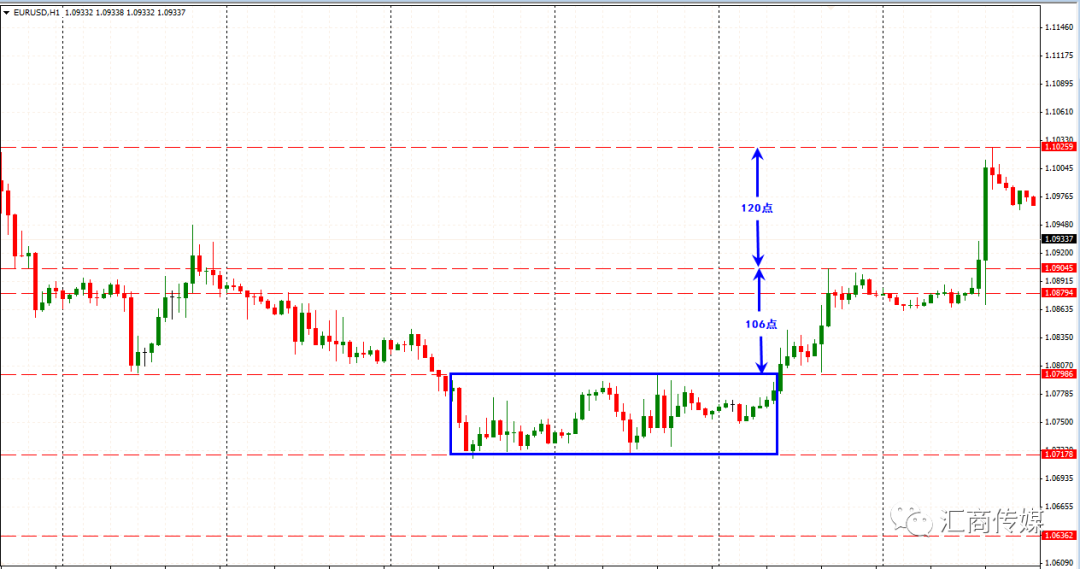Click the OHLC values 1.09332 1.09338 1.09332 1.09337
This screenshot has width=1080, height=569.
(125, 12)
